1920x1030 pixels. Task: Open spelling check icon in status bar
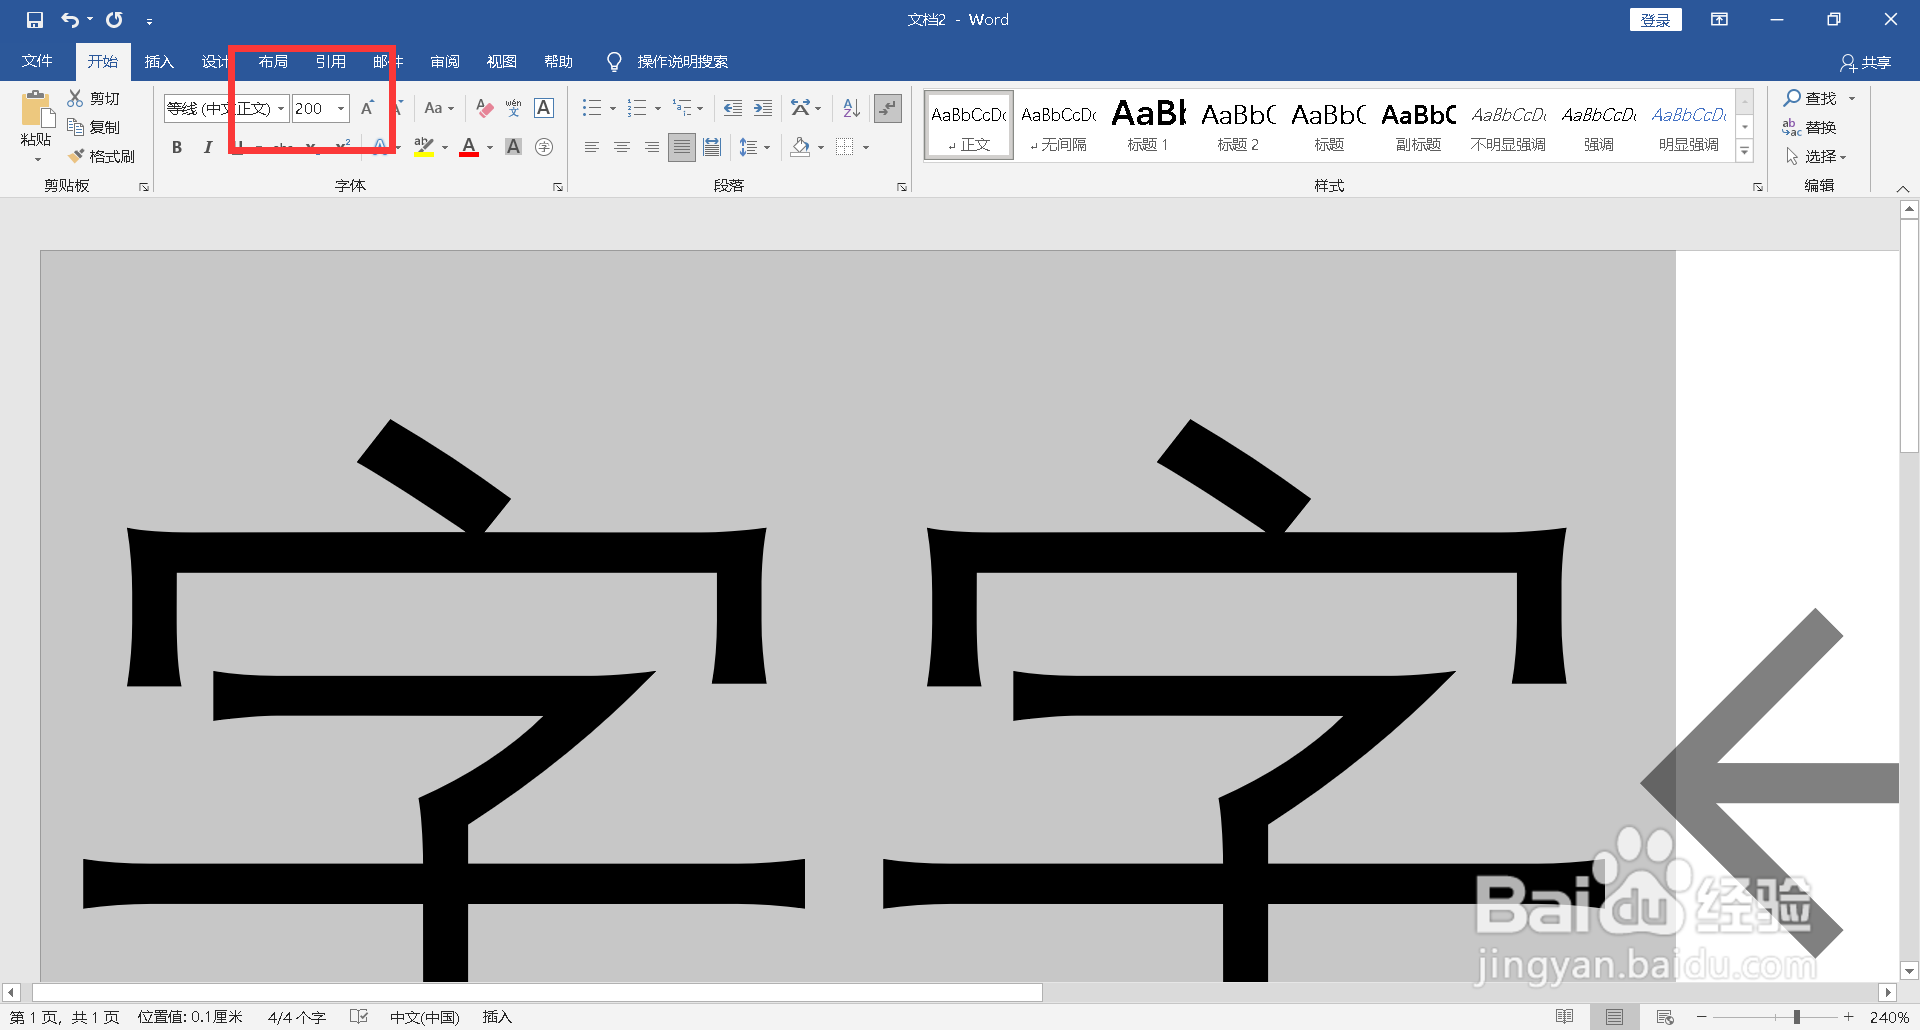359,1017
